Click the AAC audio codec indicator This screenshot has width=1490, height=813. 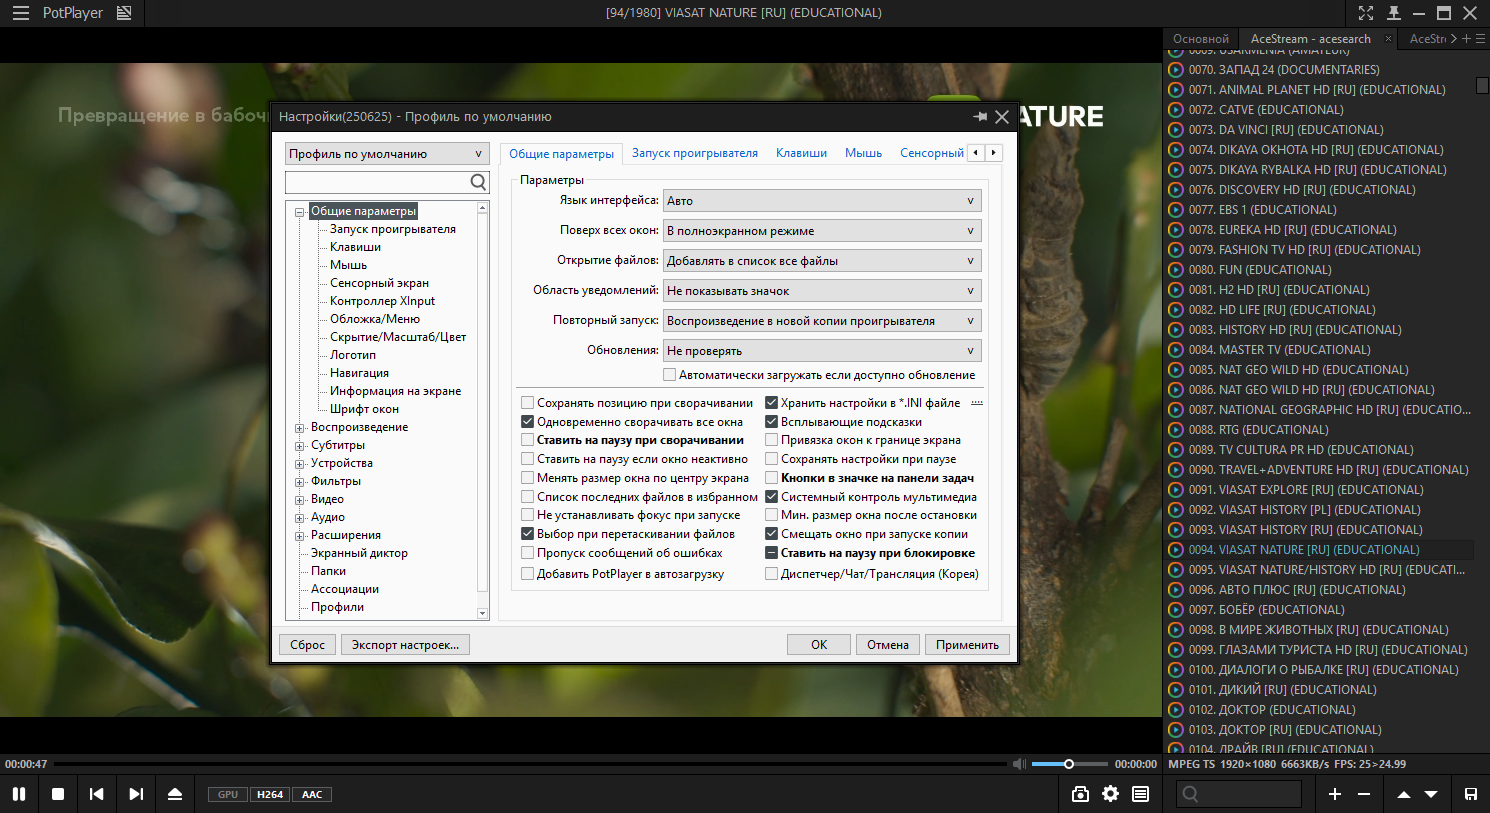(x=312, y=795)
